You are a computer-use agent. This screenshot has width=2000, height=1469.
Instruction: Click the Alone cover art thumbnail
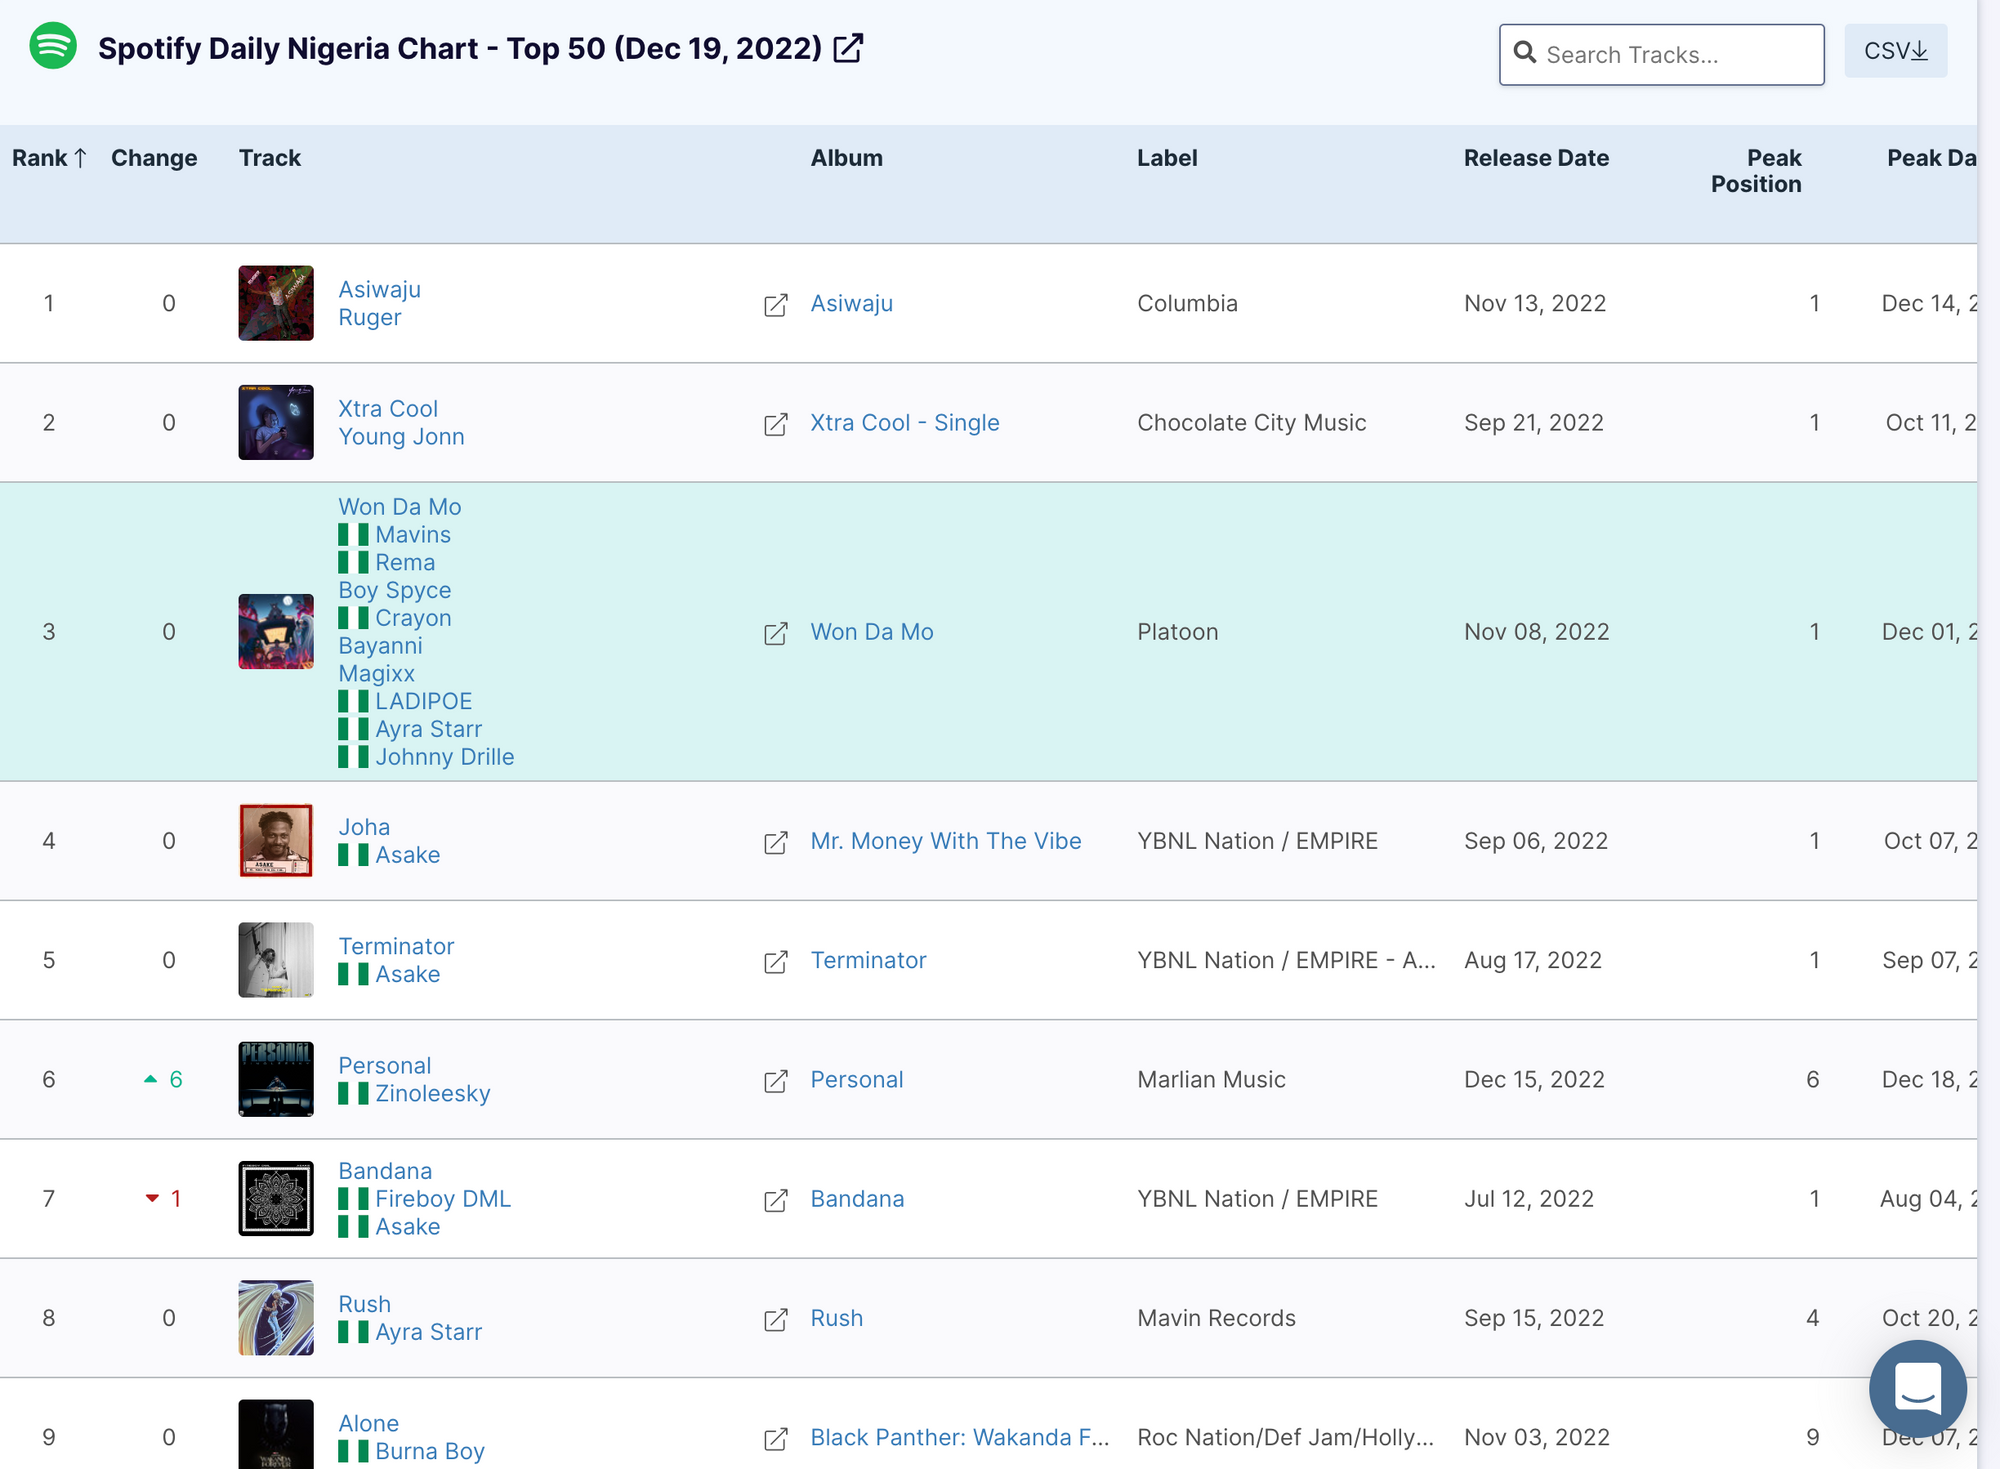[276, 1434]
